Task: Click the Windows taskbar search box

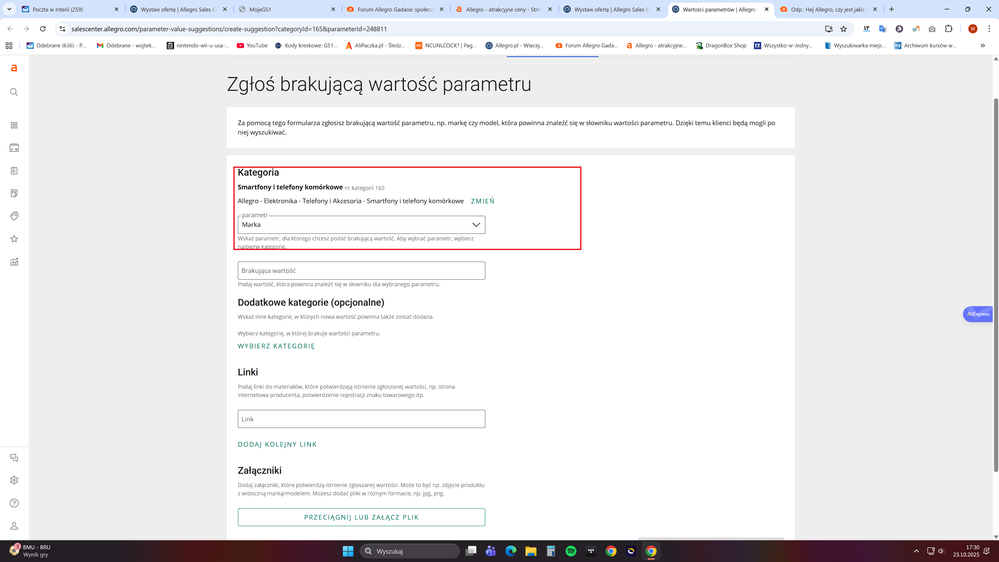Action: (409, 551)
